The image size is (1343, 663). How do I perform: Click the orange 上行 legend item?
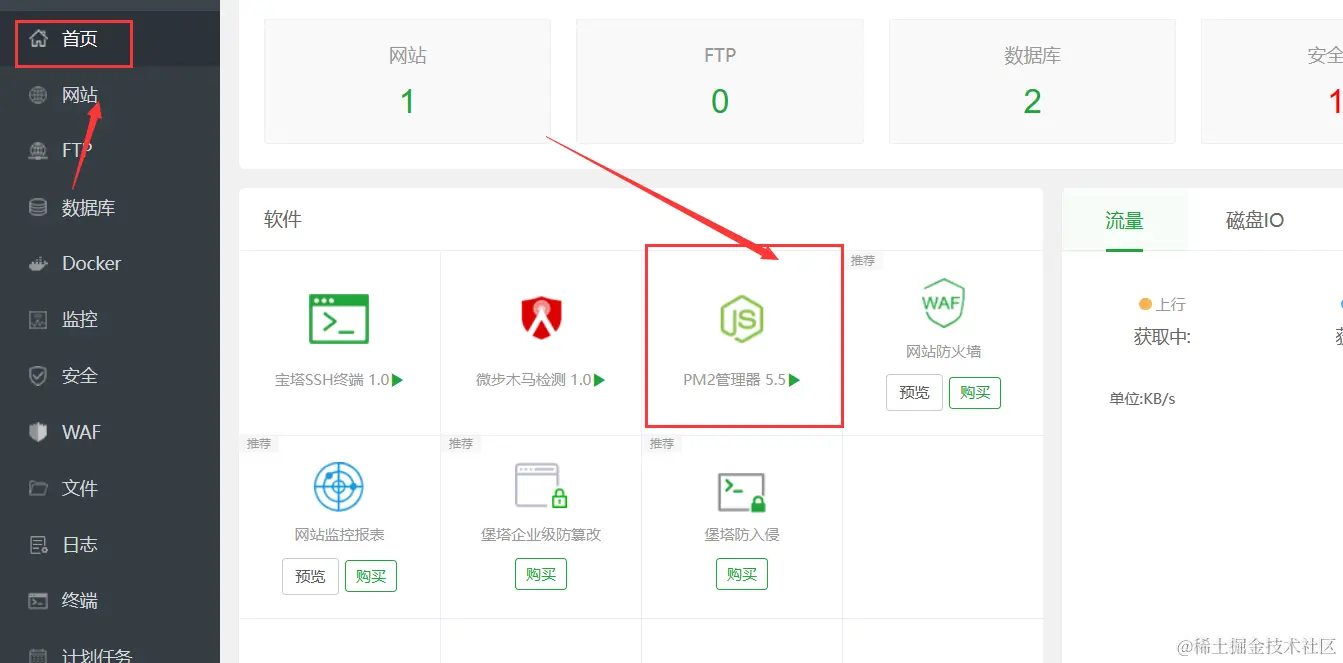click(1162, 304)
